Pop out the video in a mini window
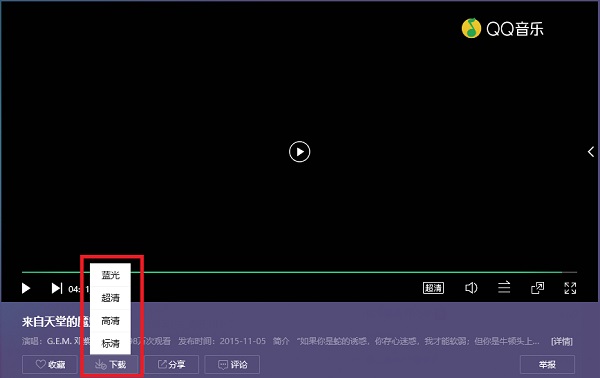Image resolution: width=600 pixels, height=378 pixels. click(537, 288)
